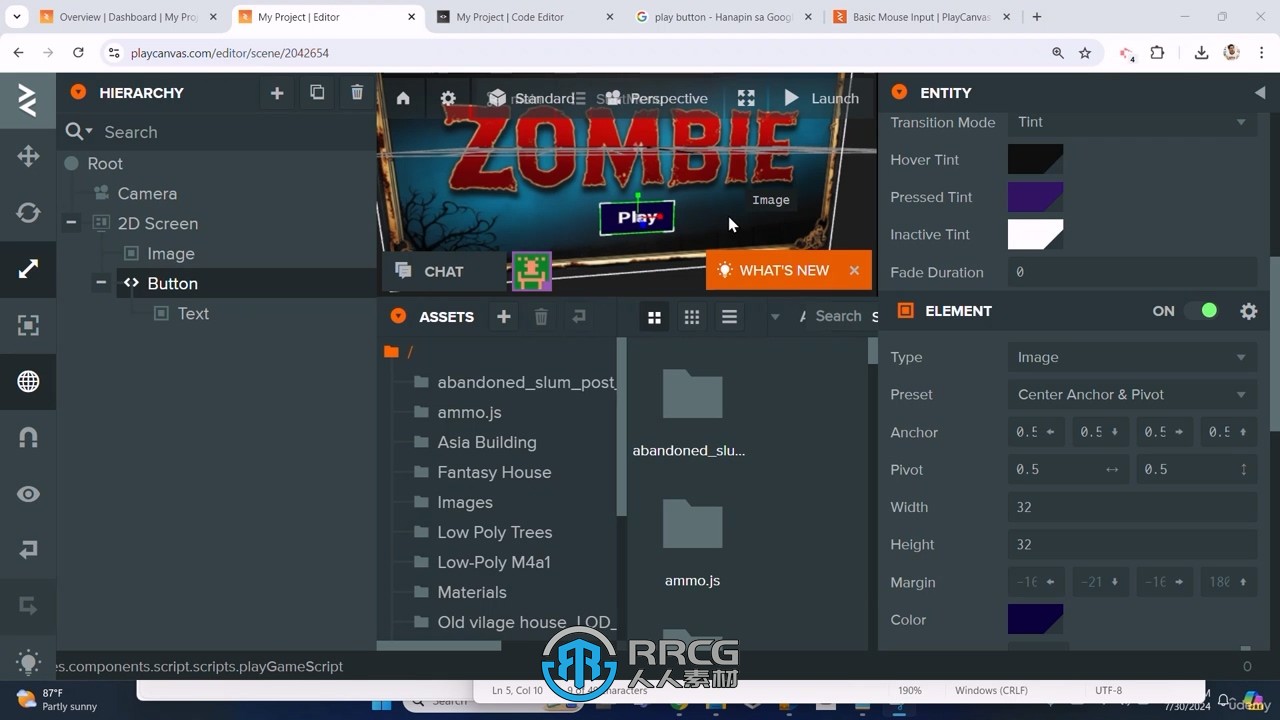Screen dimensions: 1280x720
Task: Open the Fantasy House folder
Action: (x=494, y=472)
